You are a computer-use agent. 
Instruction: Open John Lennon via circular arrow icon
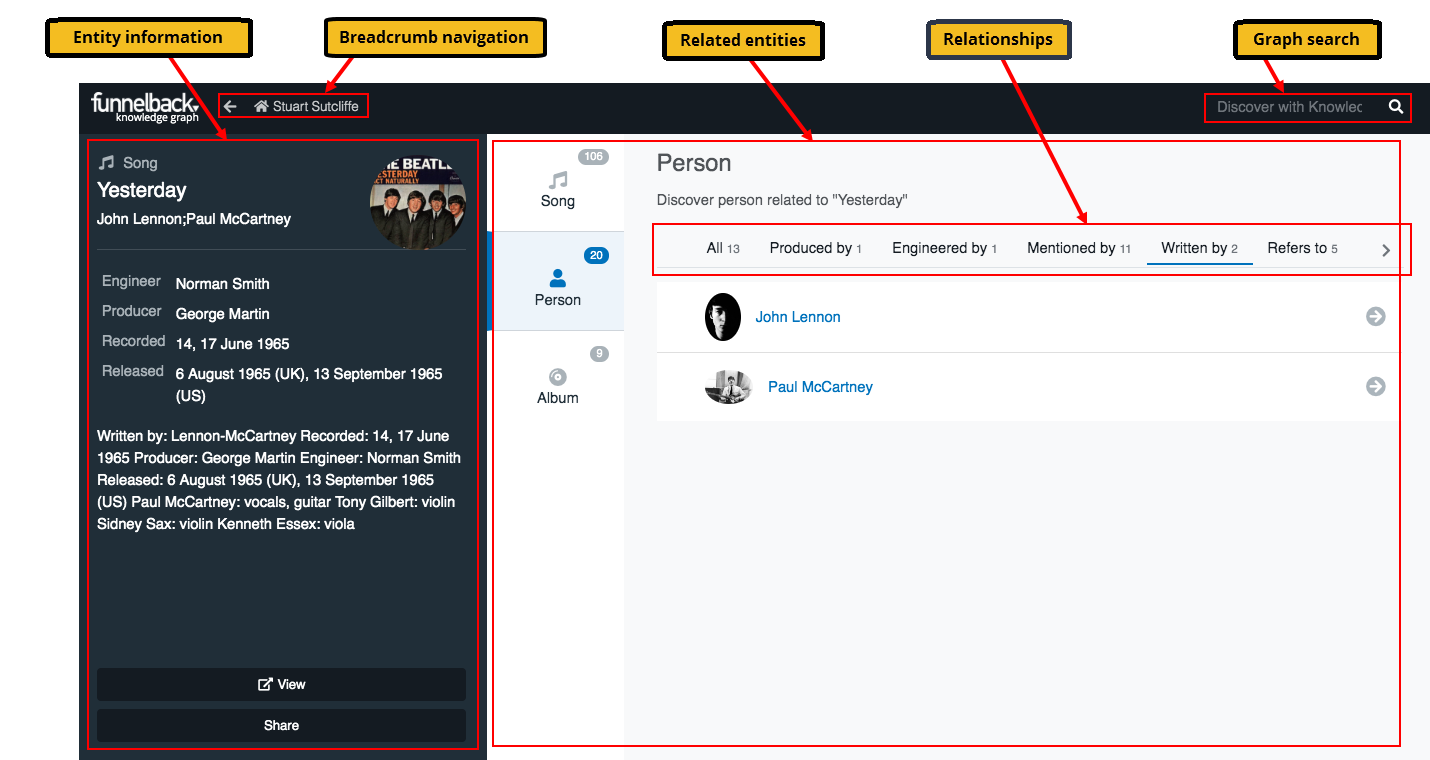pos(1375,316)
